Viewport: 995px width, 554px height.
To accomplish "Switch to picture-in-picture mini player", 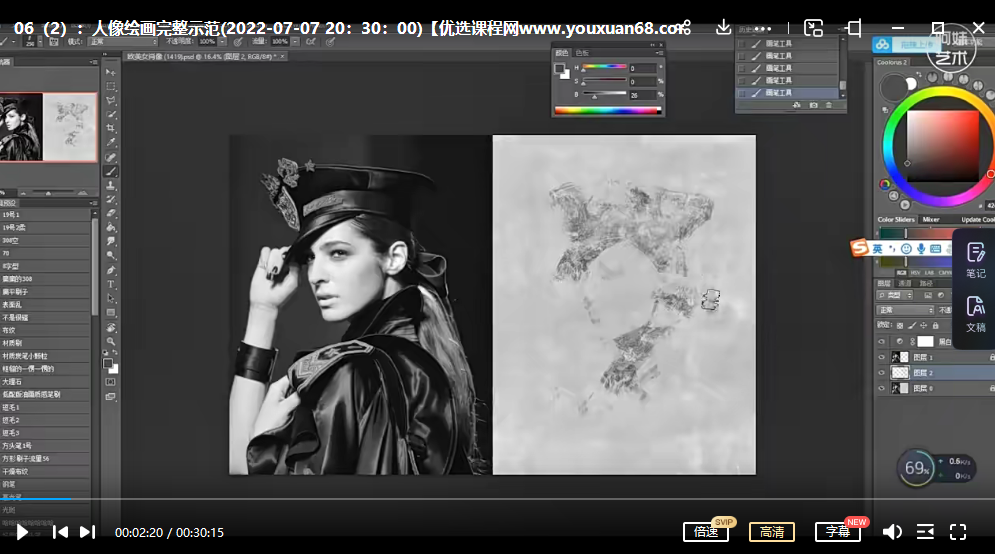I will (x=814, y=28).
